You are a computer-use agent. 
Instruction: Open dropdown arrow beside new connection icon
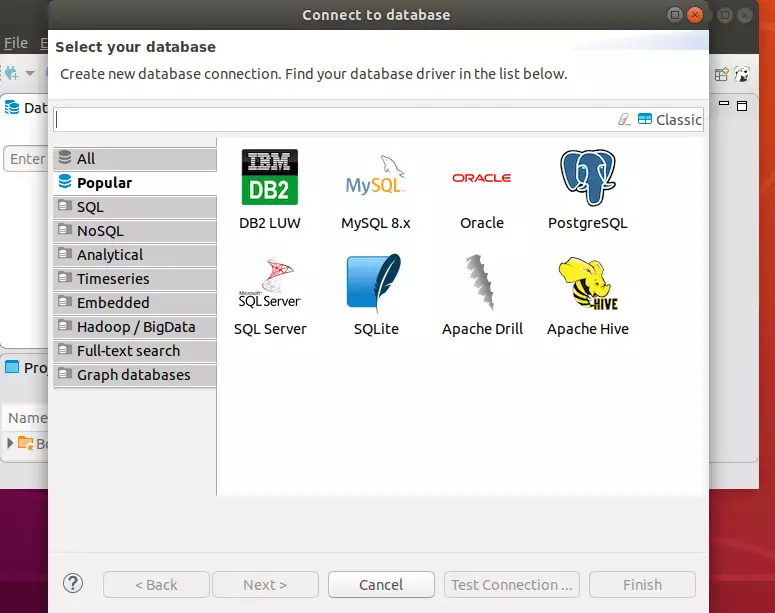(30, 73)
